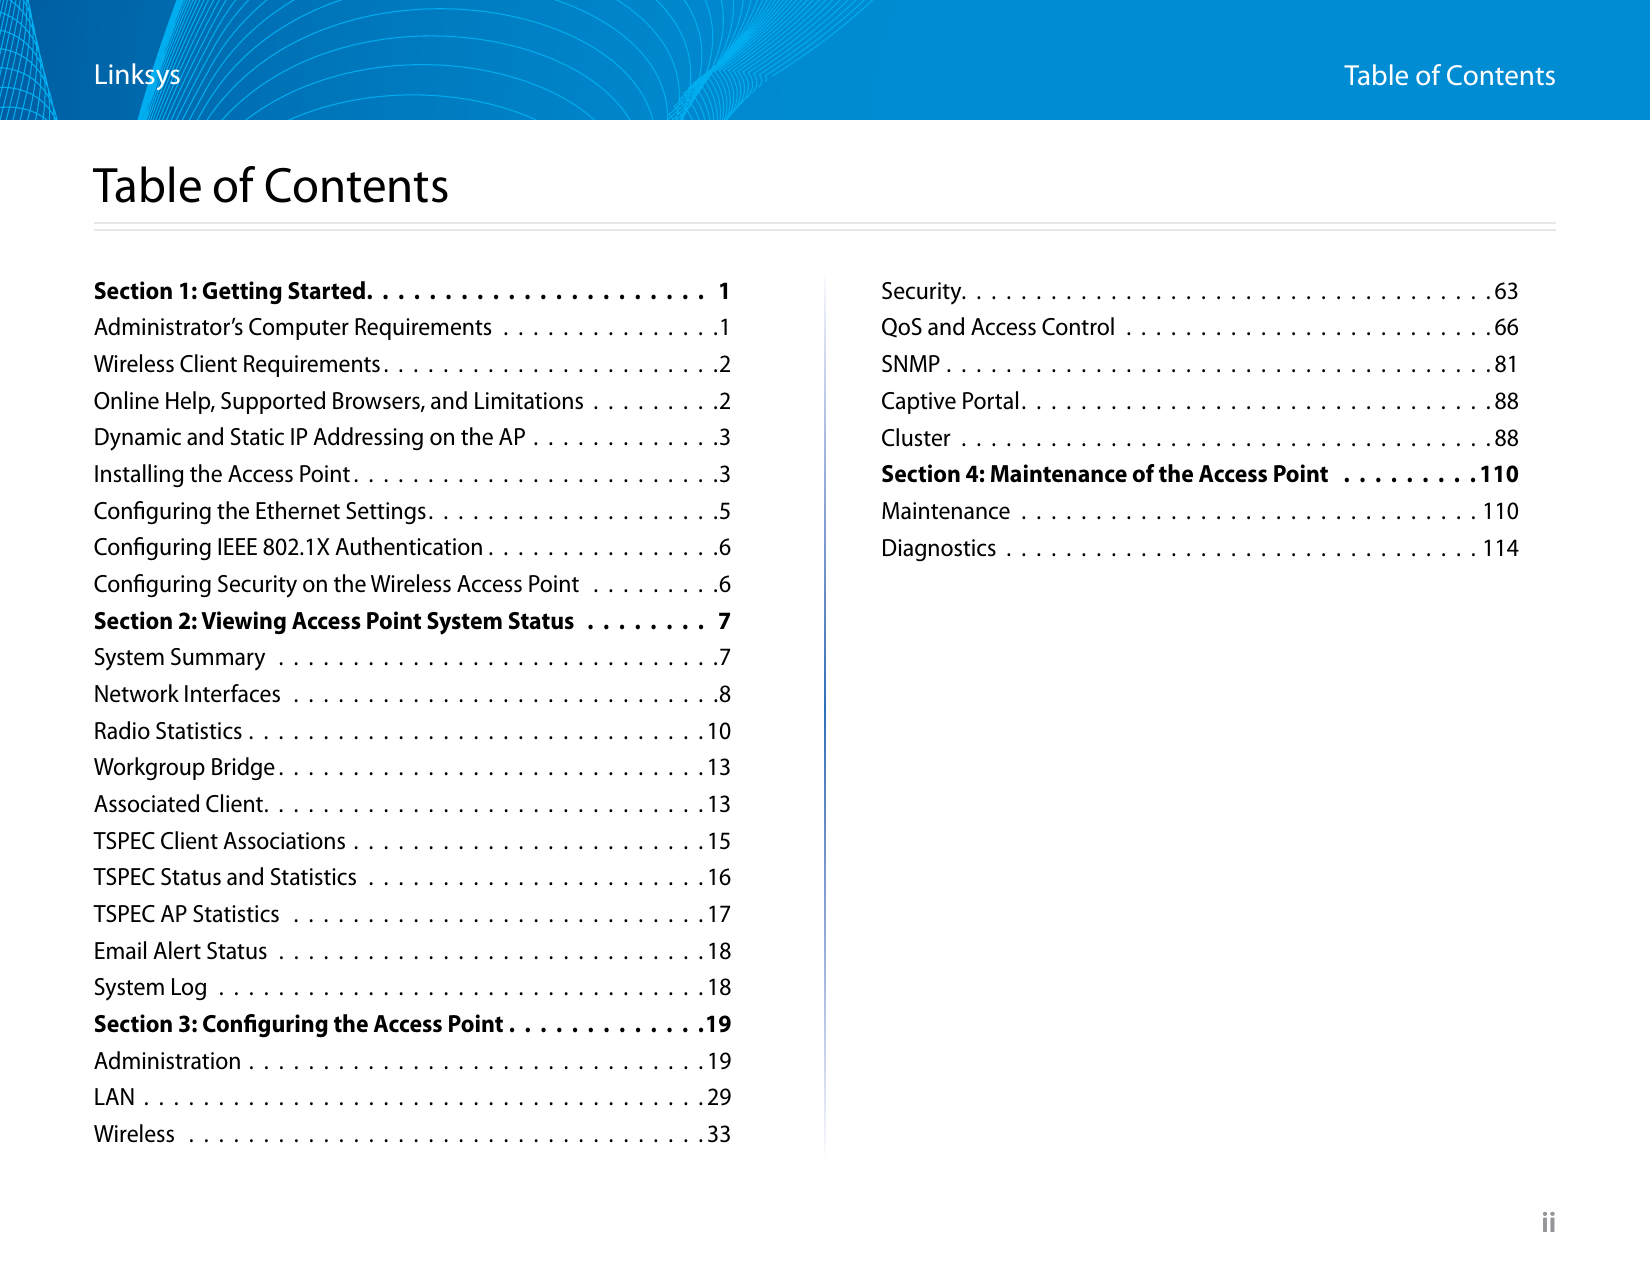Open Configuring the Ethernet Settings entry
1651x1275 pixels.
click(412, 511)
